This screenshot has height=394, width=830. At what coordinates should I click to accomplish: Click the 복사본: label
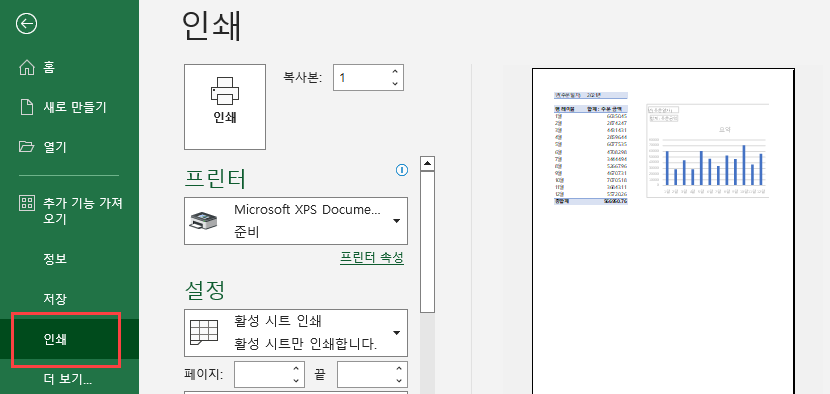click(303, 77)
